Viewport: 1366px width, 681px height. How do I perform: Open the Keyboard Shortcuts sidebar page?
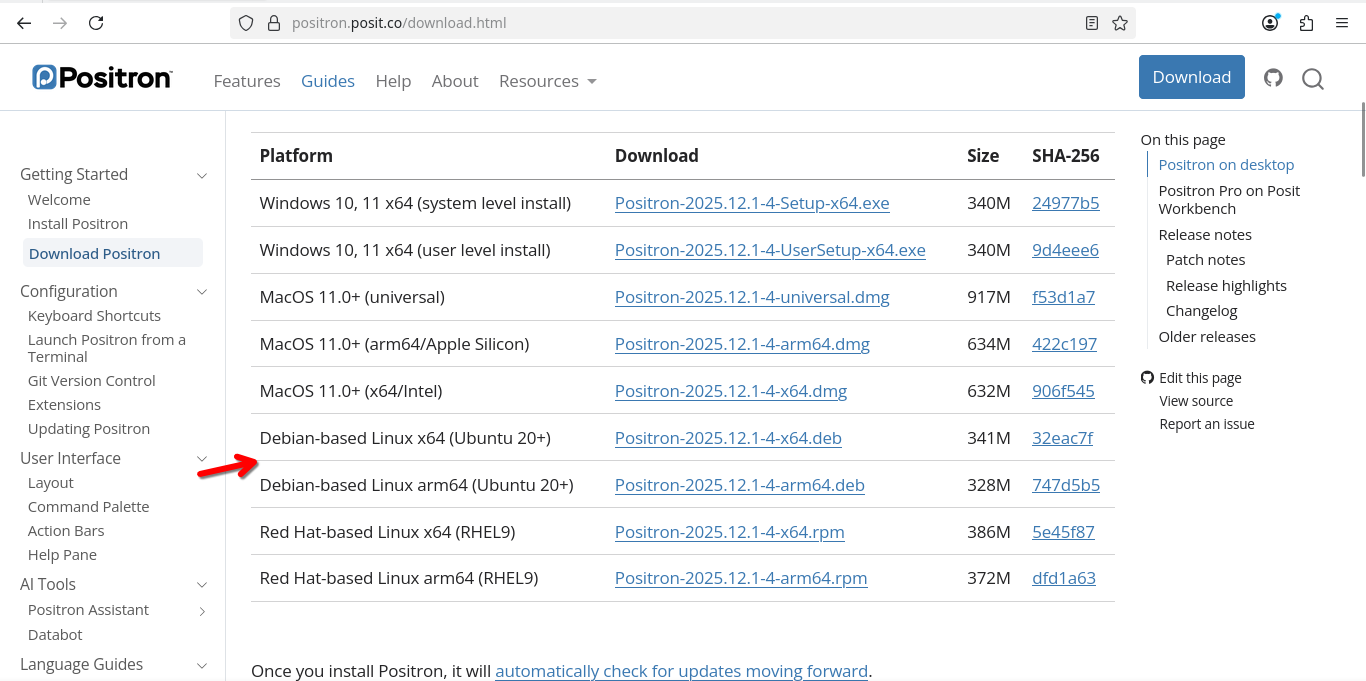click(94, 316)
